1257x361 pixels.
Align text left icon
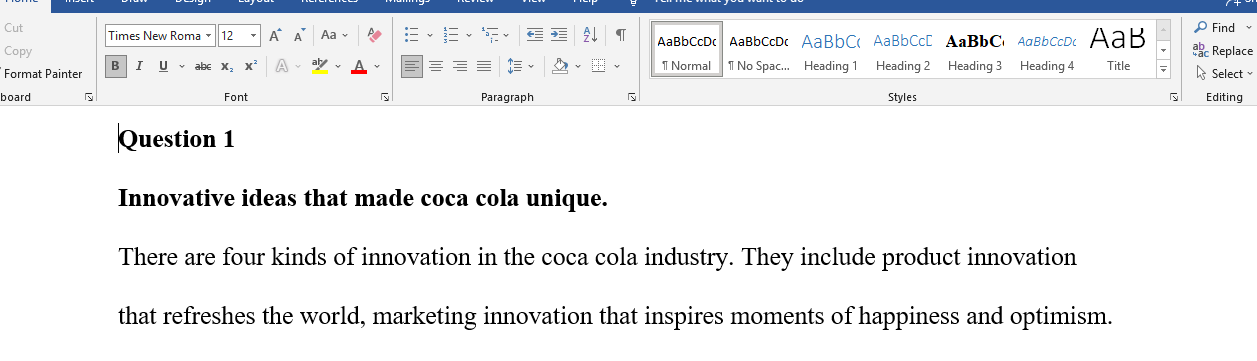pos(412,66)
